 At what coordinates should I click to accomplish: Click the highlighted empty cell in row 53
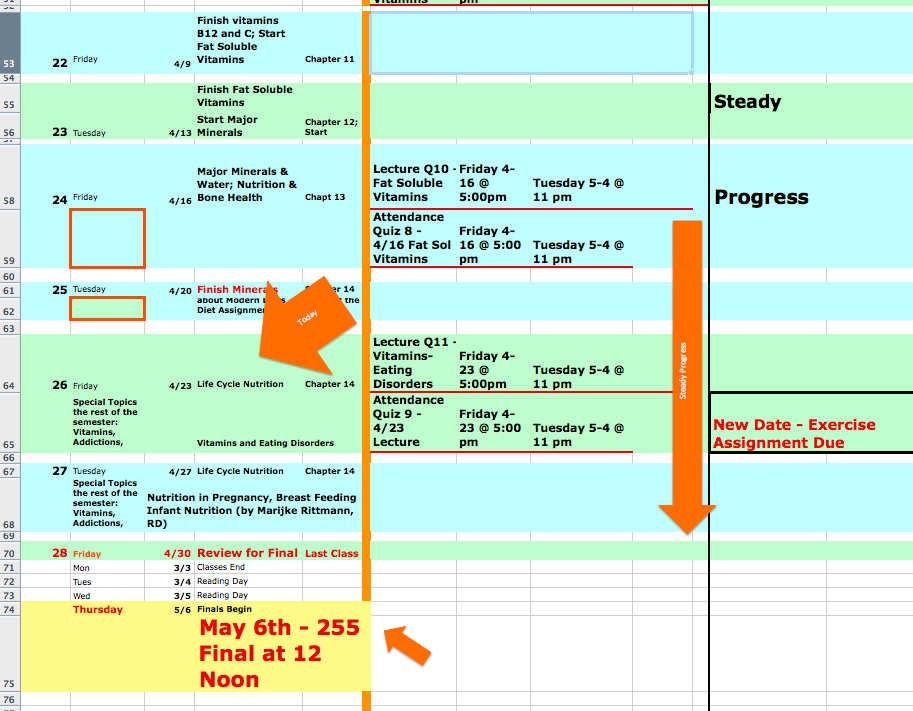531,43
